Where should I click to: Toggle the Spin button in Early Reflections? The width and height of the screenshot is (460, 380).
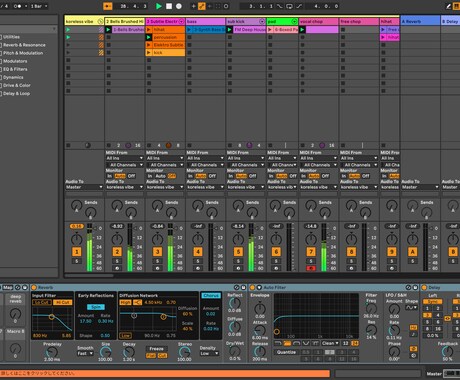click(x=96, y=307)
